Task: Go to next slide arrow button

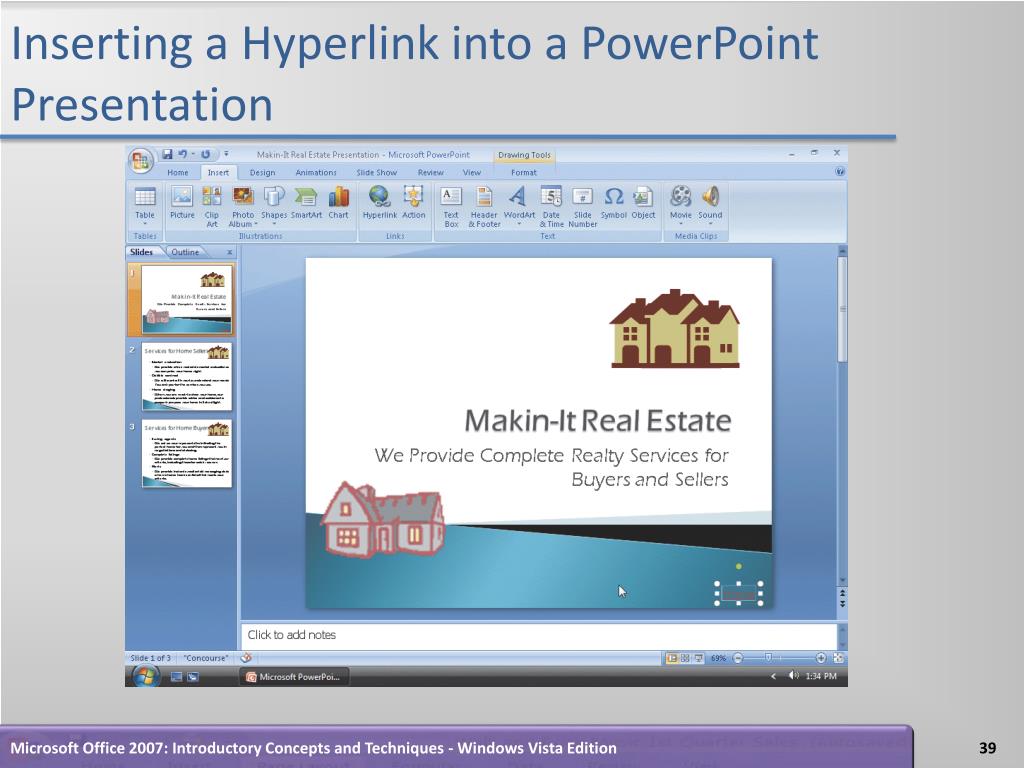Action: (842, 604)
